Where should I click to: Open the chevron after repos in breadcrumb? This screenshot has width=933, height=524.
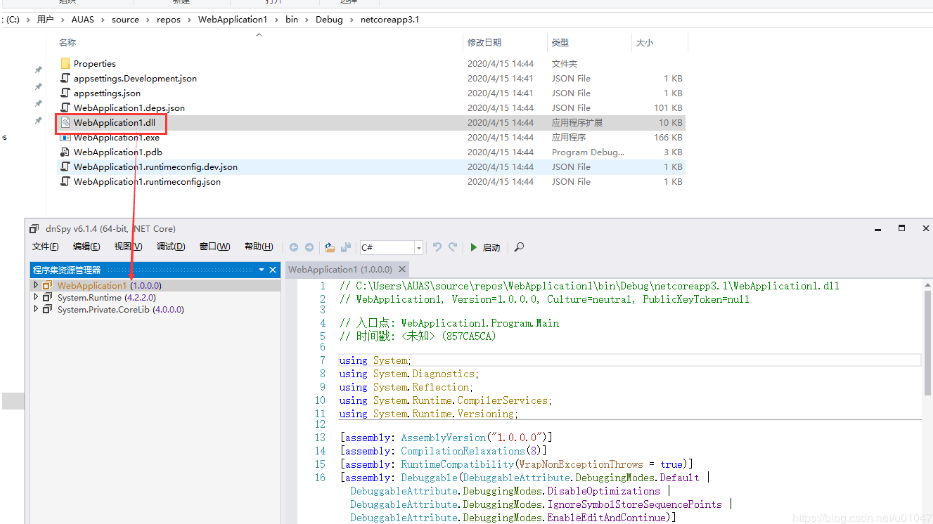click(189, 20)
